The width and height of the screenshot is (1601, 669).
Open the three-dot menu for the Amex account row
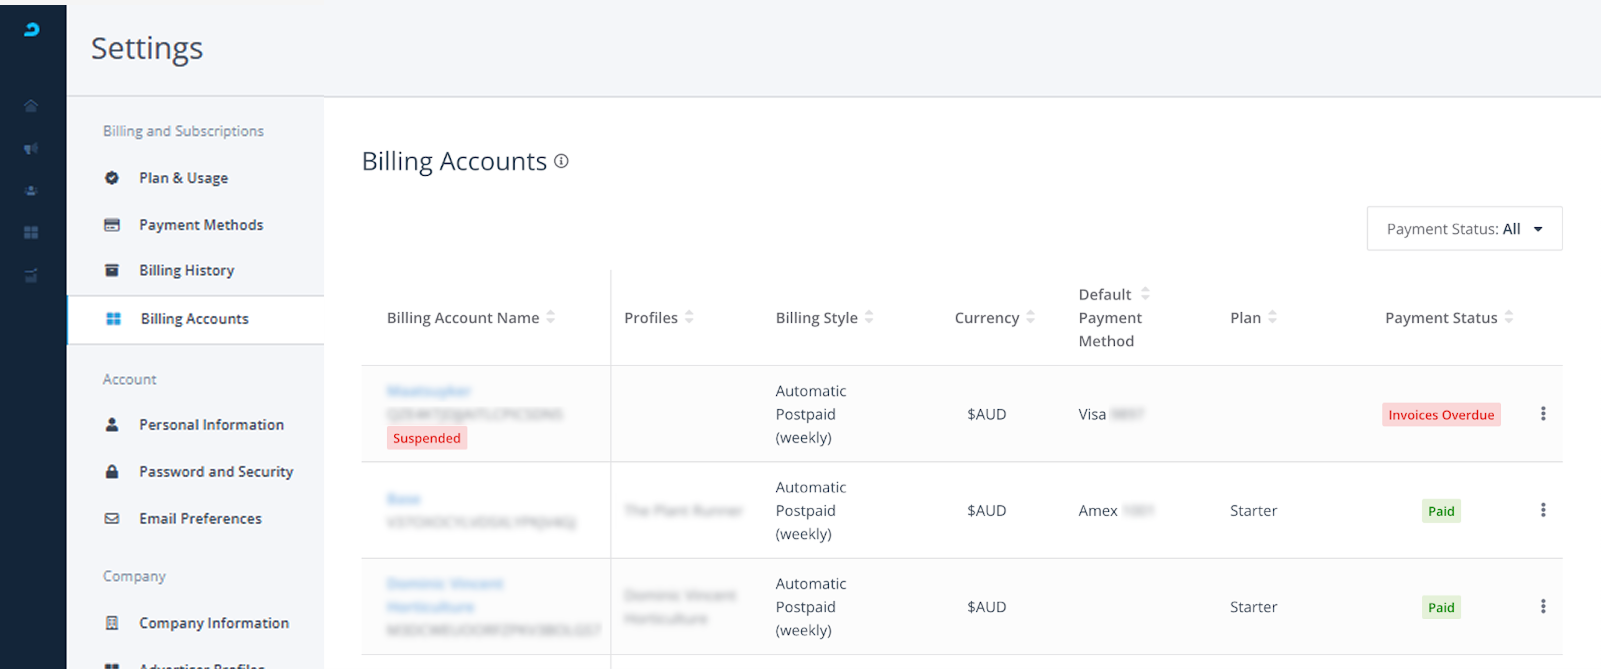(1542, 510)
